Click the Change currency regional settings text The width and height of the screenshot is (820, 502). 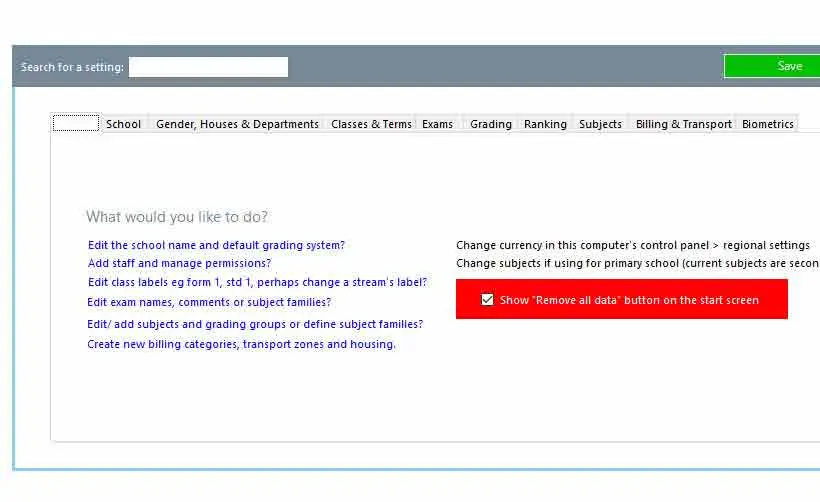(x=632, y=245)
